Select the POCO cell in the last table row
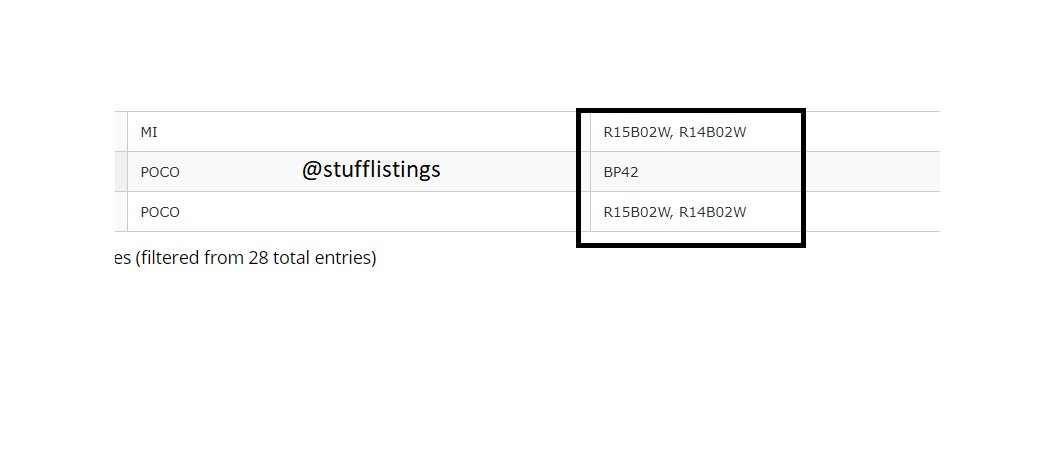Viewport: 1047px width, 456px height. click(359, 212)
